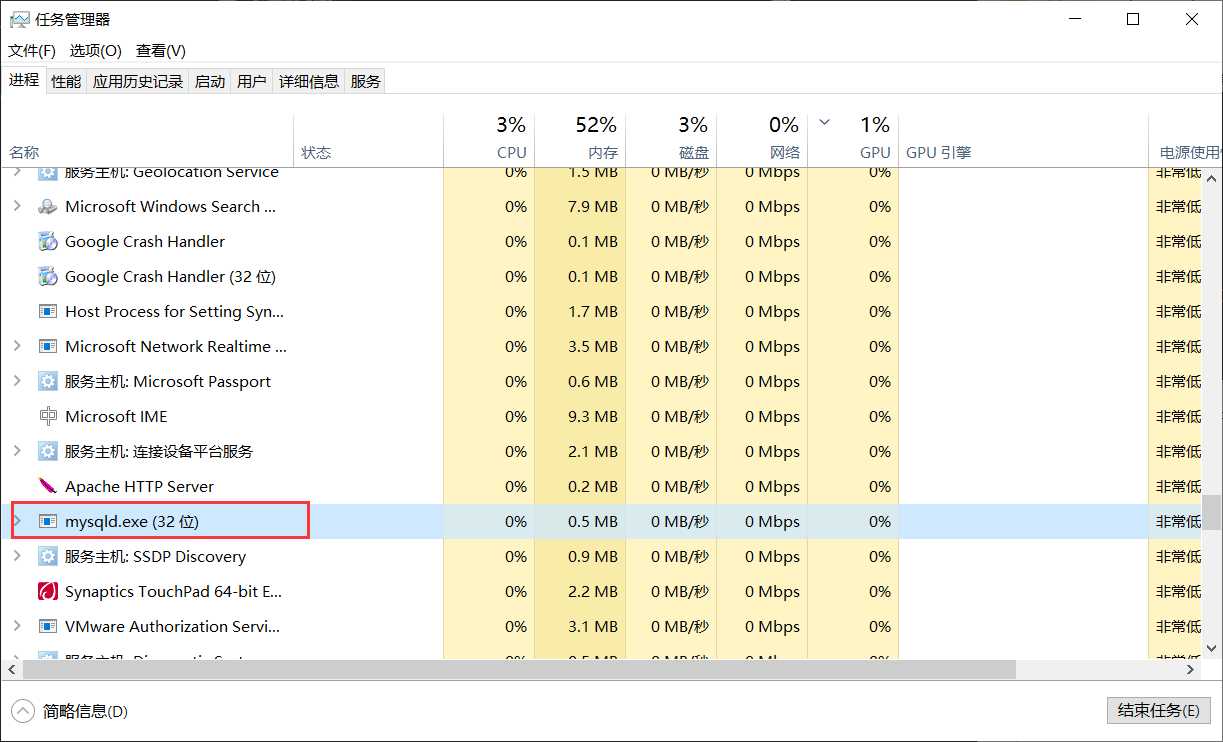Click the 3.5 MB memory value
Viewport: 1223px width, 742px height.
(592, 347)
